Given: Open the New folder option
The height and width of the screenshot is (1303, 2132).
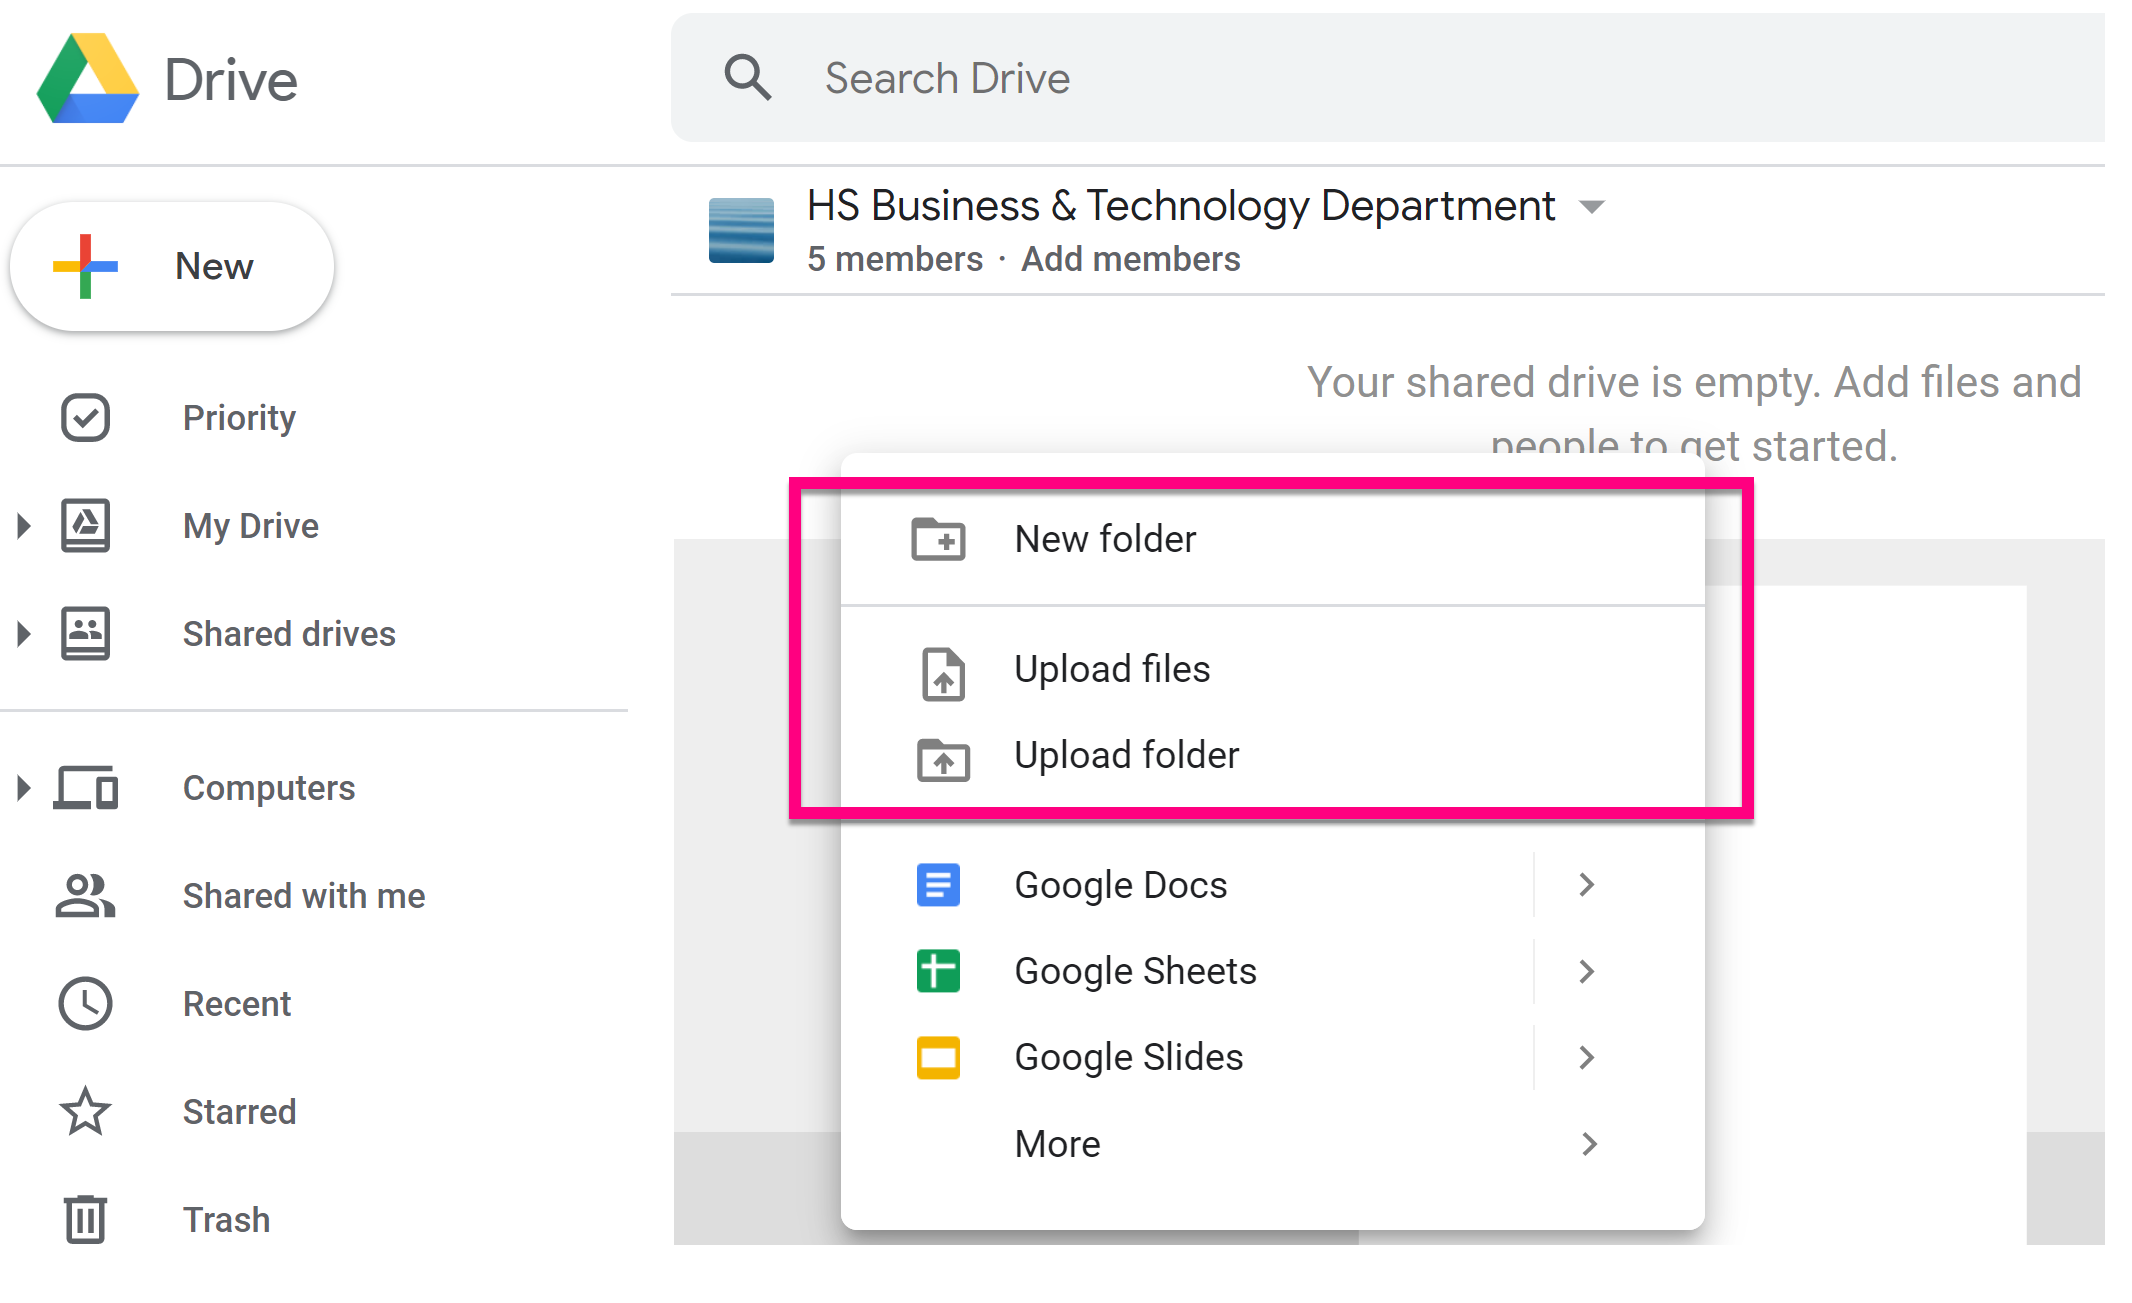Looking at the screenshot, I should (1105, 538).
